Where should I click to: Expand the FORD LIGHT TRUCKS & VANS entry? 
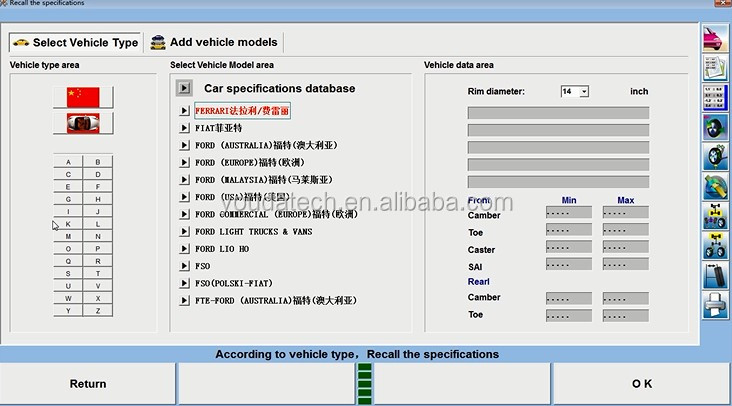click(x=184, y=232)
